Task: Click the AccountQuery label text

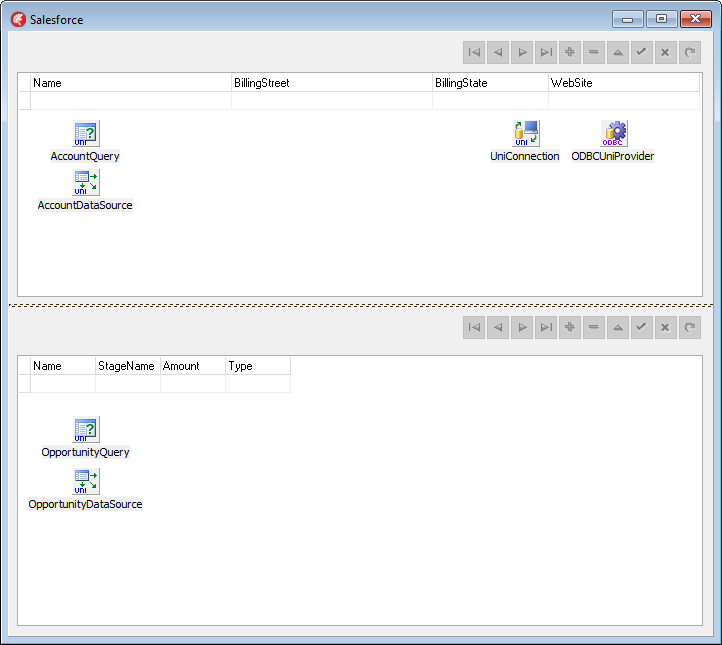Action: click(x=85, y=156)
